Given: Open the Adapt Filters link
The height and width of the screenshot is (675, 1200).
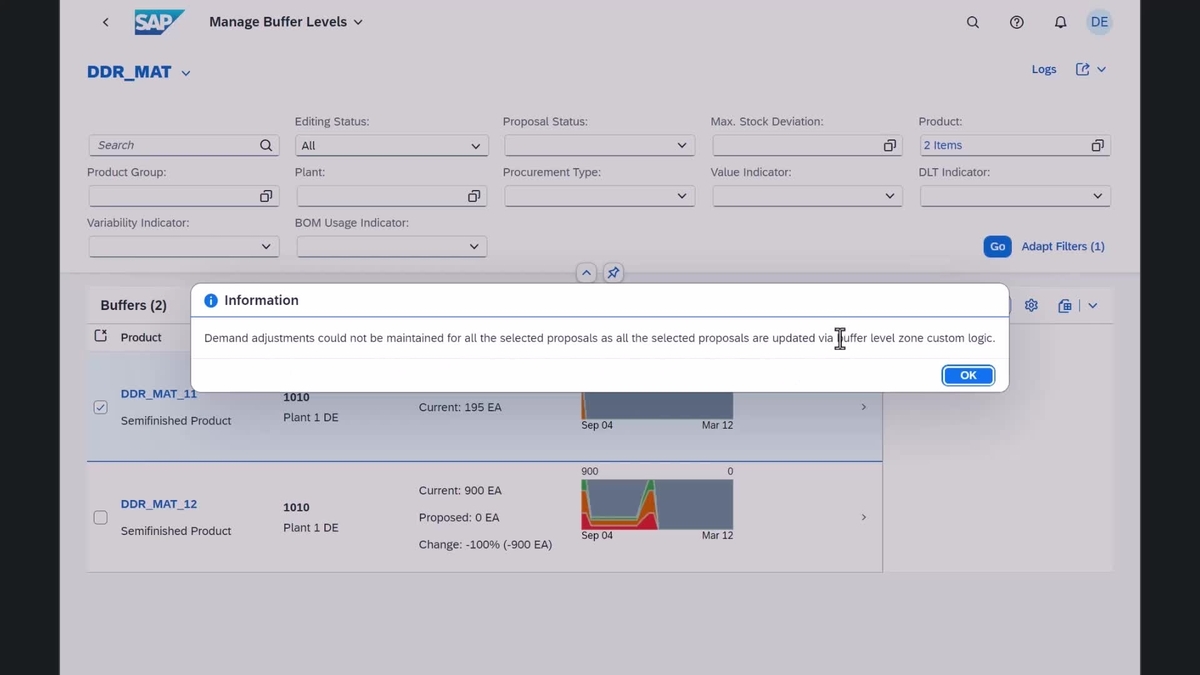Looking at the screenshot, I should click(x=1063, y=246).
